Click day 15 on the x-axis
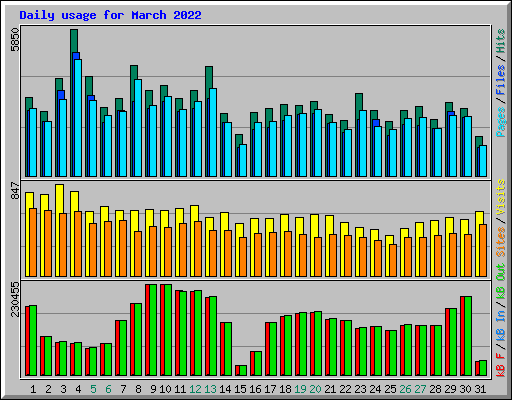Screen dimensions: 512x400 tap(240, 389)
